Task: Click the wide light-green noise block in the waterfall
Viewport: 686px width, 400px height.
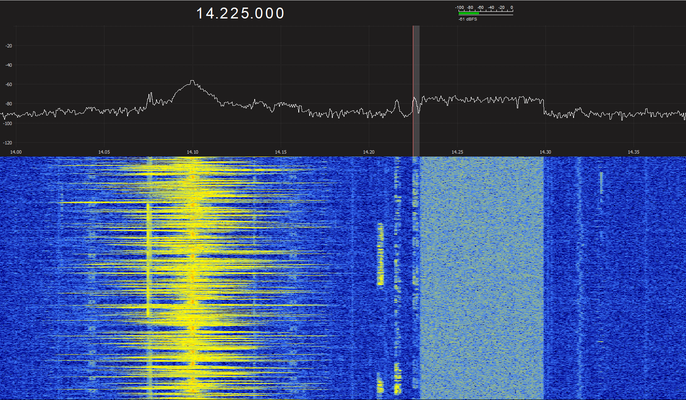Action: coord(482,278)
